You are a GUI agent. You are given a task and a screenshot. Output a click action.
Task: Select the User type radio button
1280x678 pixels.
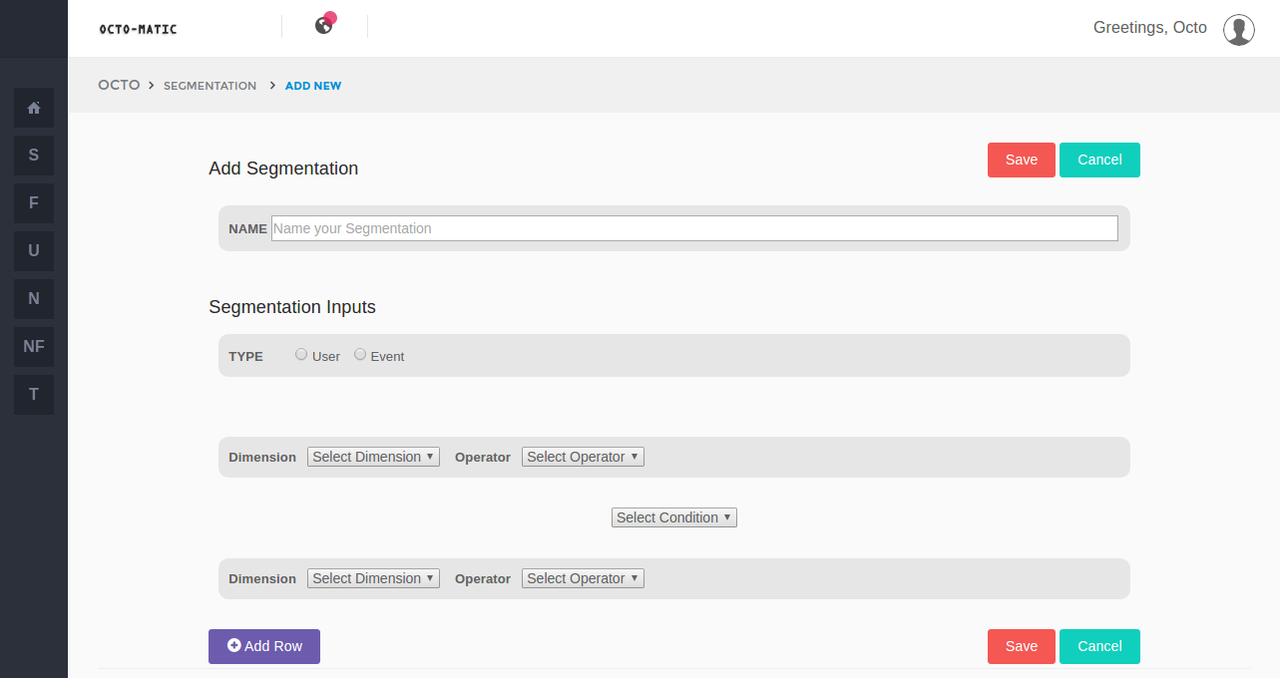301,354
